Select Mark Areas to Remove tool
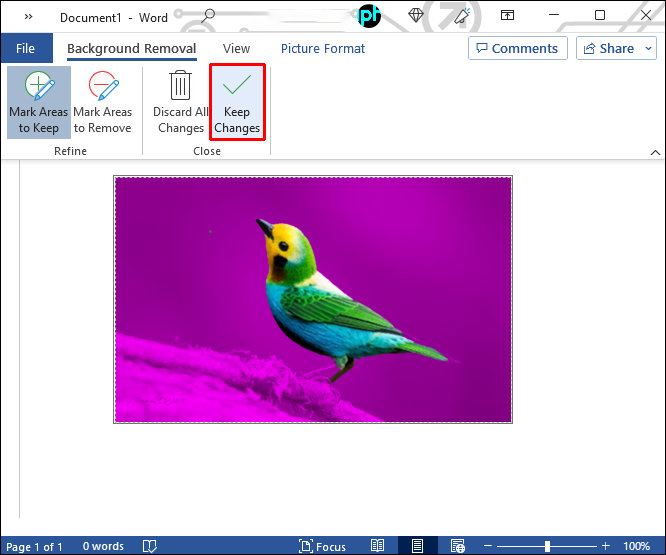This screenshot has width=666, height=555. [x=102, y=102]
